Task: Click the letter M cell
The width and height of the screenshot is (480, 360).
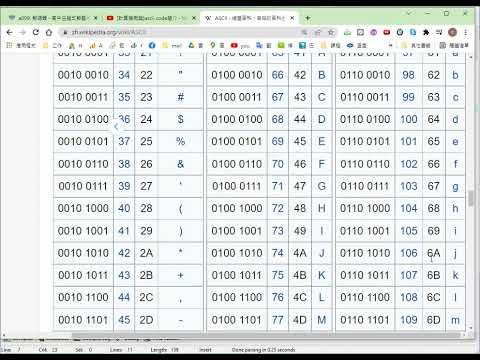Action: click(322, 320)
